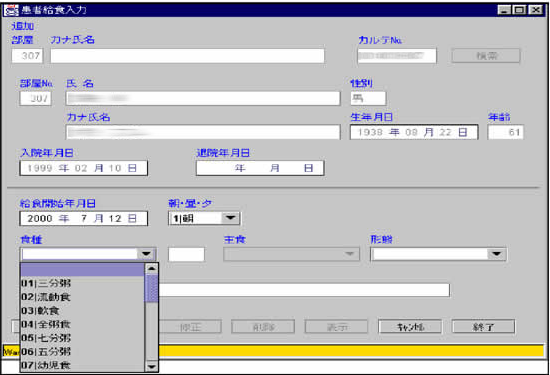Select 01|三分粥 from the food type list
This screenshot has height=375, width=550.
coord(82,283)
